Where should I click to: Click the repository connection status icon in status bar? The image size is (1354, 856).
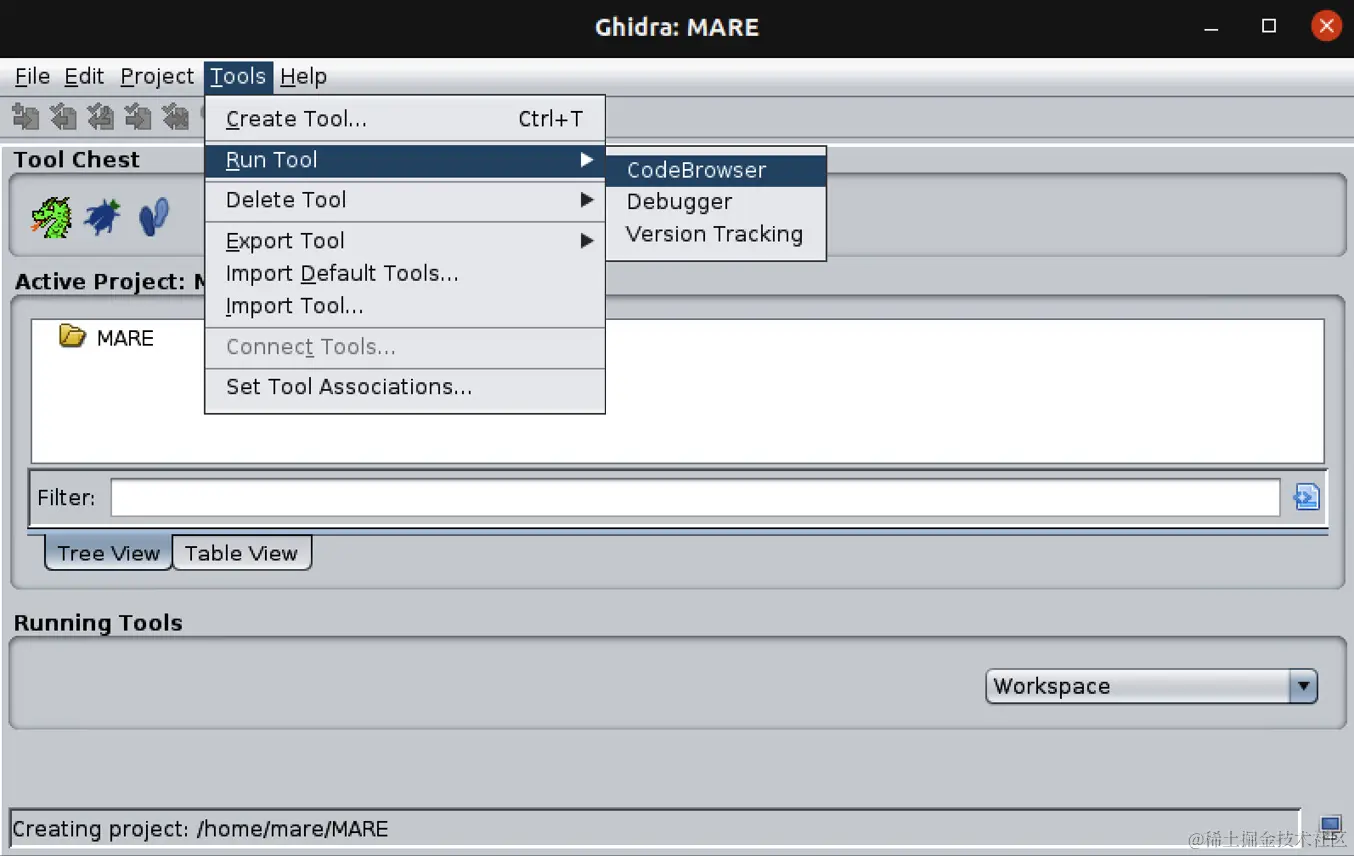pos(1330,826)
